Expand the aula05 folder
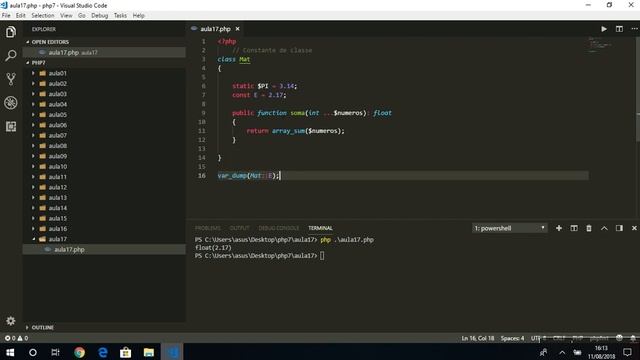The width and height of the screenshot is (640, 360). click(58, 115)
